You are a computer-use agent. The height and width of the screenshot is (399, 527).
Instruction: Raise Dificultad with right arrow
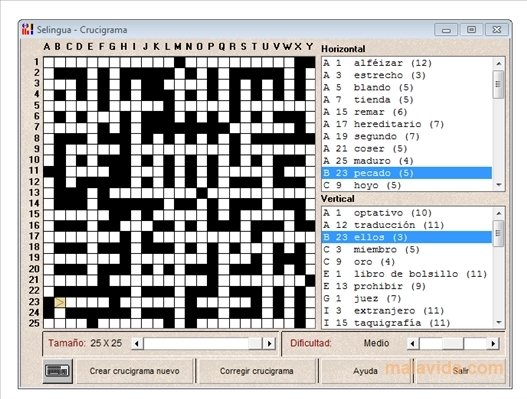(493, 344)
